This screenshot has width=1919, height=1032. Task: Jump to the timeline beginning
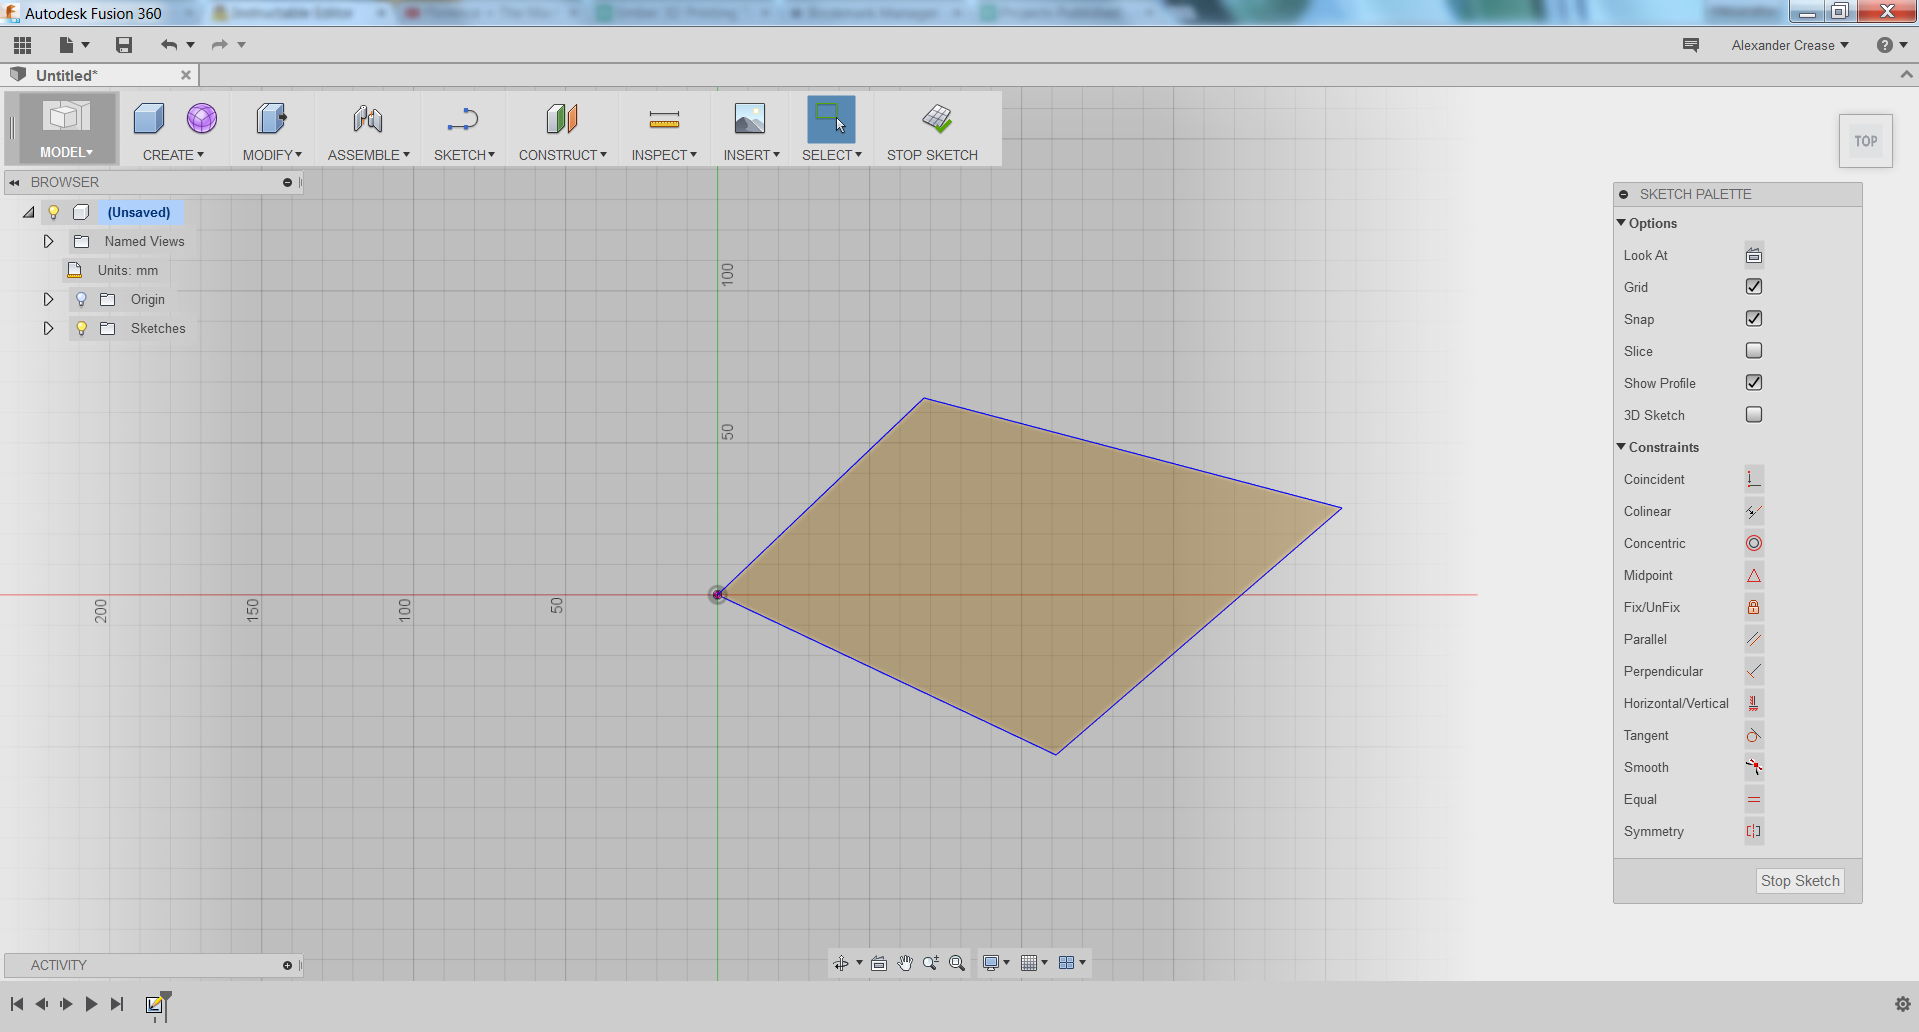point(17,1004)
